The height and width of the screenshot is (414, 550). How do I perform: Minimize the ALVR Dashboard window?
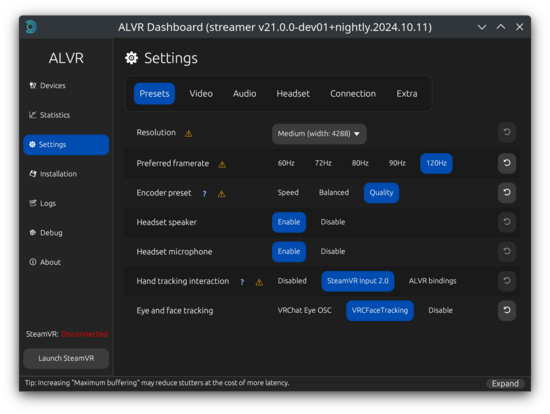point(482,27)
